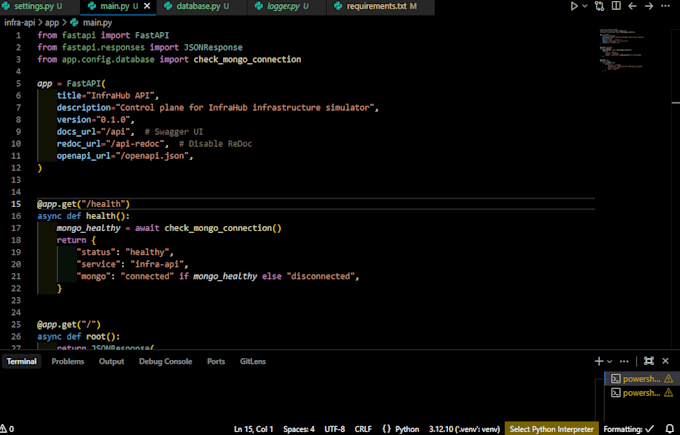Switch to logger.py tab
Viewport: 680px width, 435px height.
pyautogui.click(x=288, y=6)
